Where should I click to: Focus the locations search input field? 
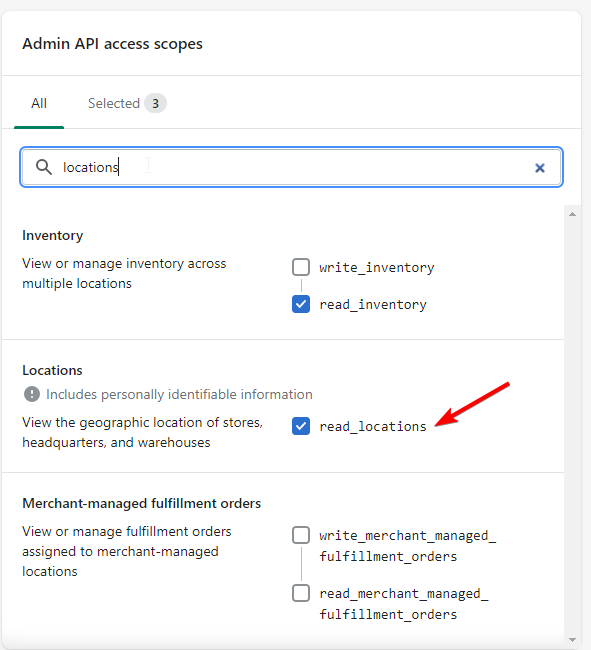point(291,167)
